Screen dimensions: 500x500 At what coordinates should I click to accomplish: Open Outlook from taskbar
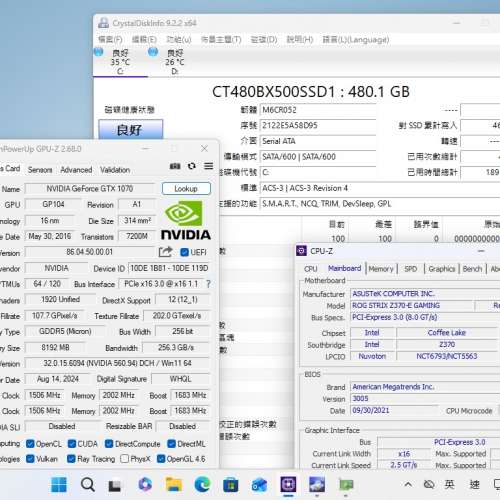click(x=259, y=485)
